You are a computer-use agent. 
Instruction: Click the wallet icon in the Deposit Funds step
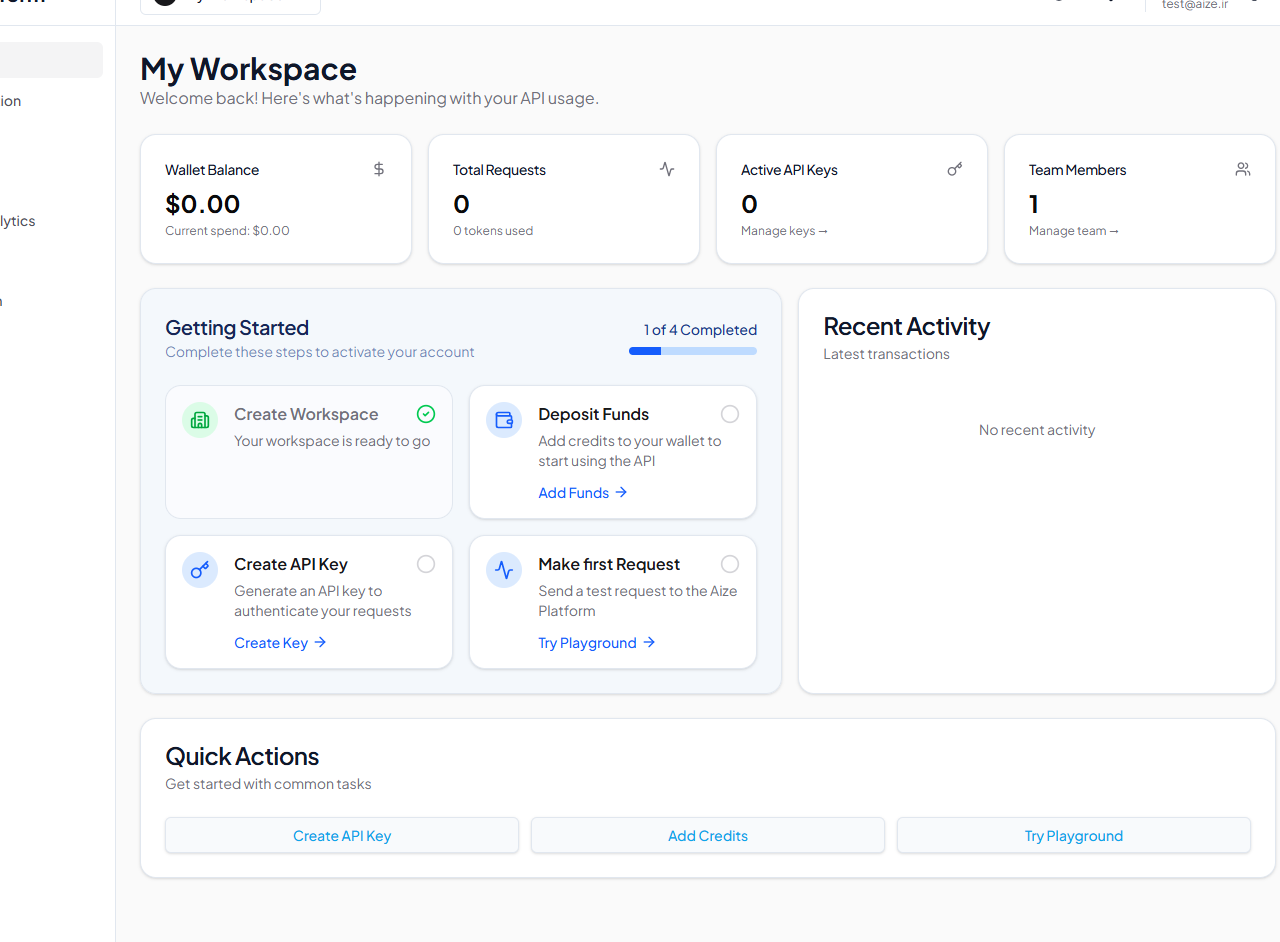tap(504, 420)
